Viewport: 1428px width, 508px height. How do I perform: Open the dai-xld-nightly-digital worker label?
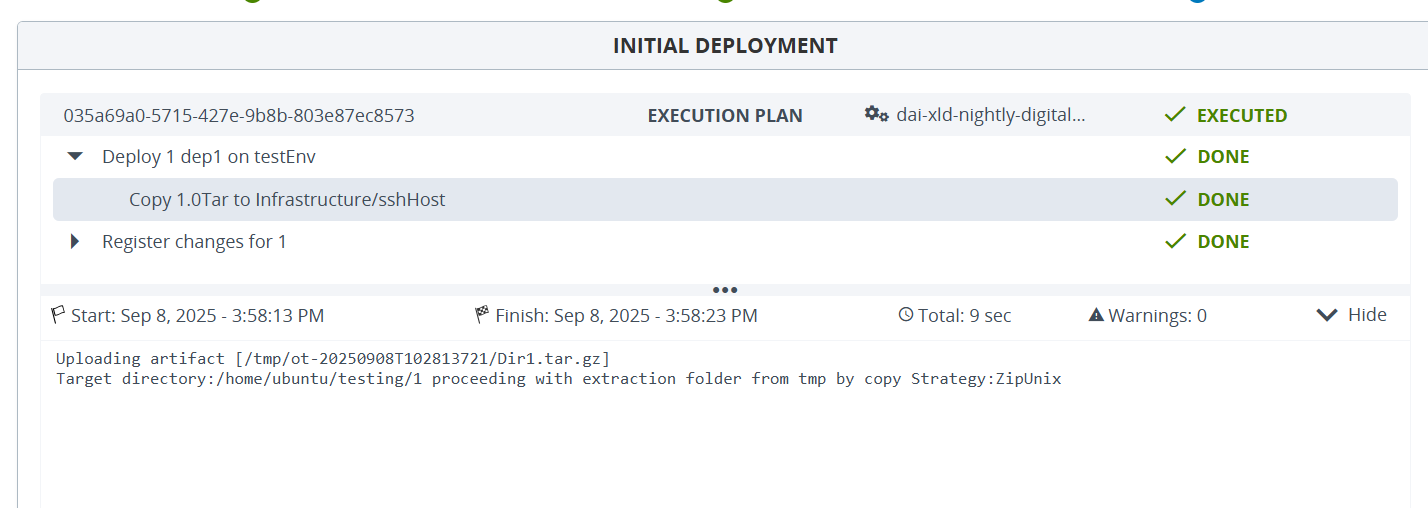pos(990,115)
